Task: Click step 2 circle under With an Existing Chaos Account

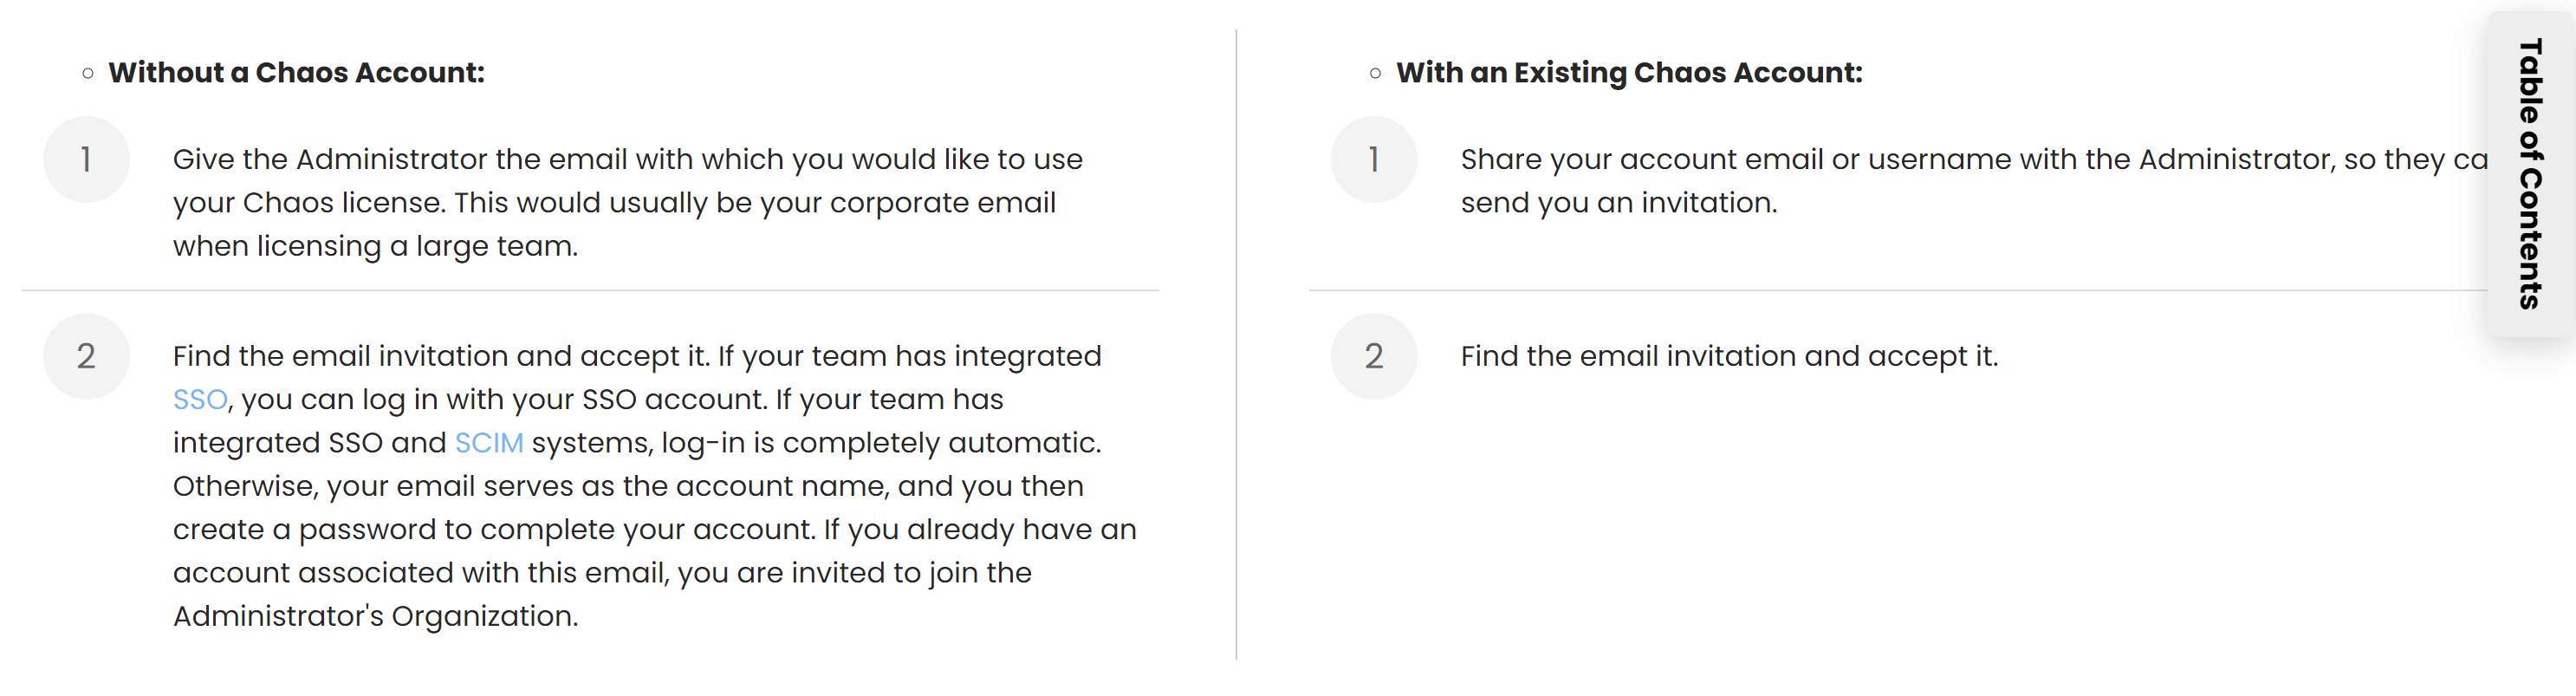Action: (x=1374, y=357)
